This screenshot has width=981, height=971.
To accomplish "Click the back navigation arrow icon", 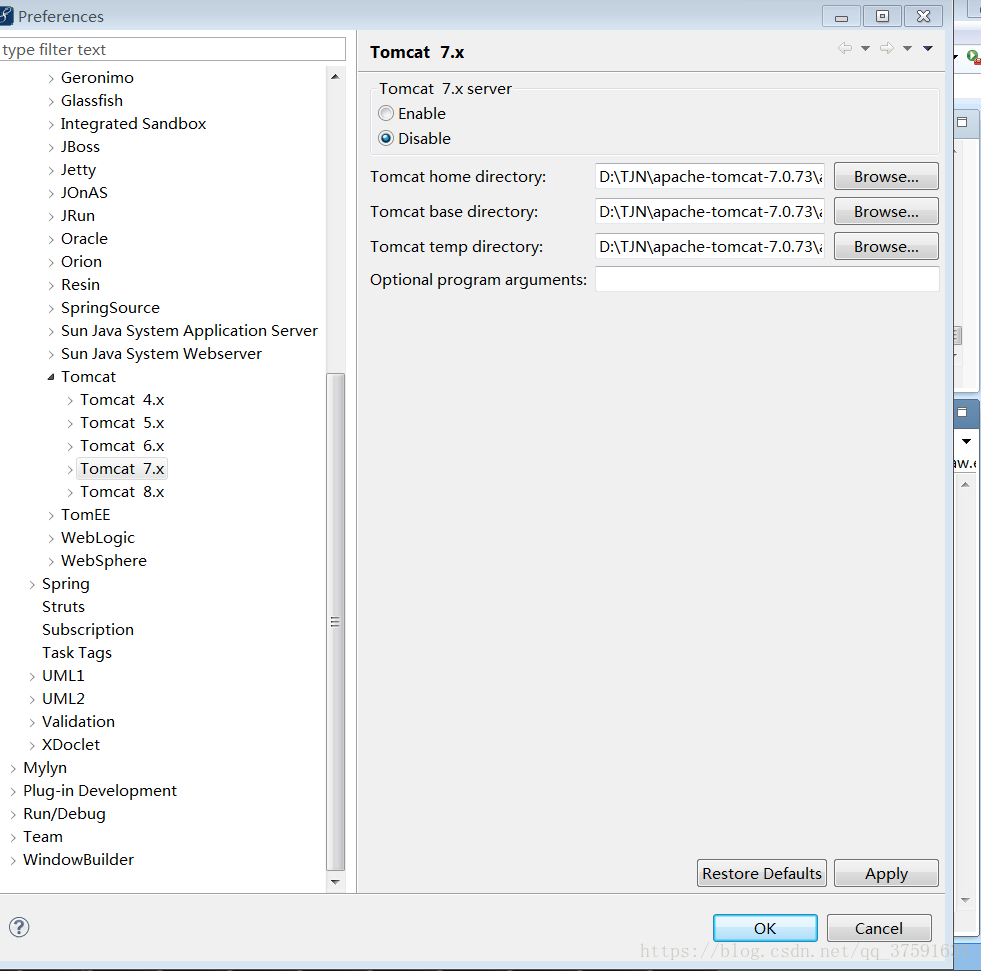I will pos(845,48).
